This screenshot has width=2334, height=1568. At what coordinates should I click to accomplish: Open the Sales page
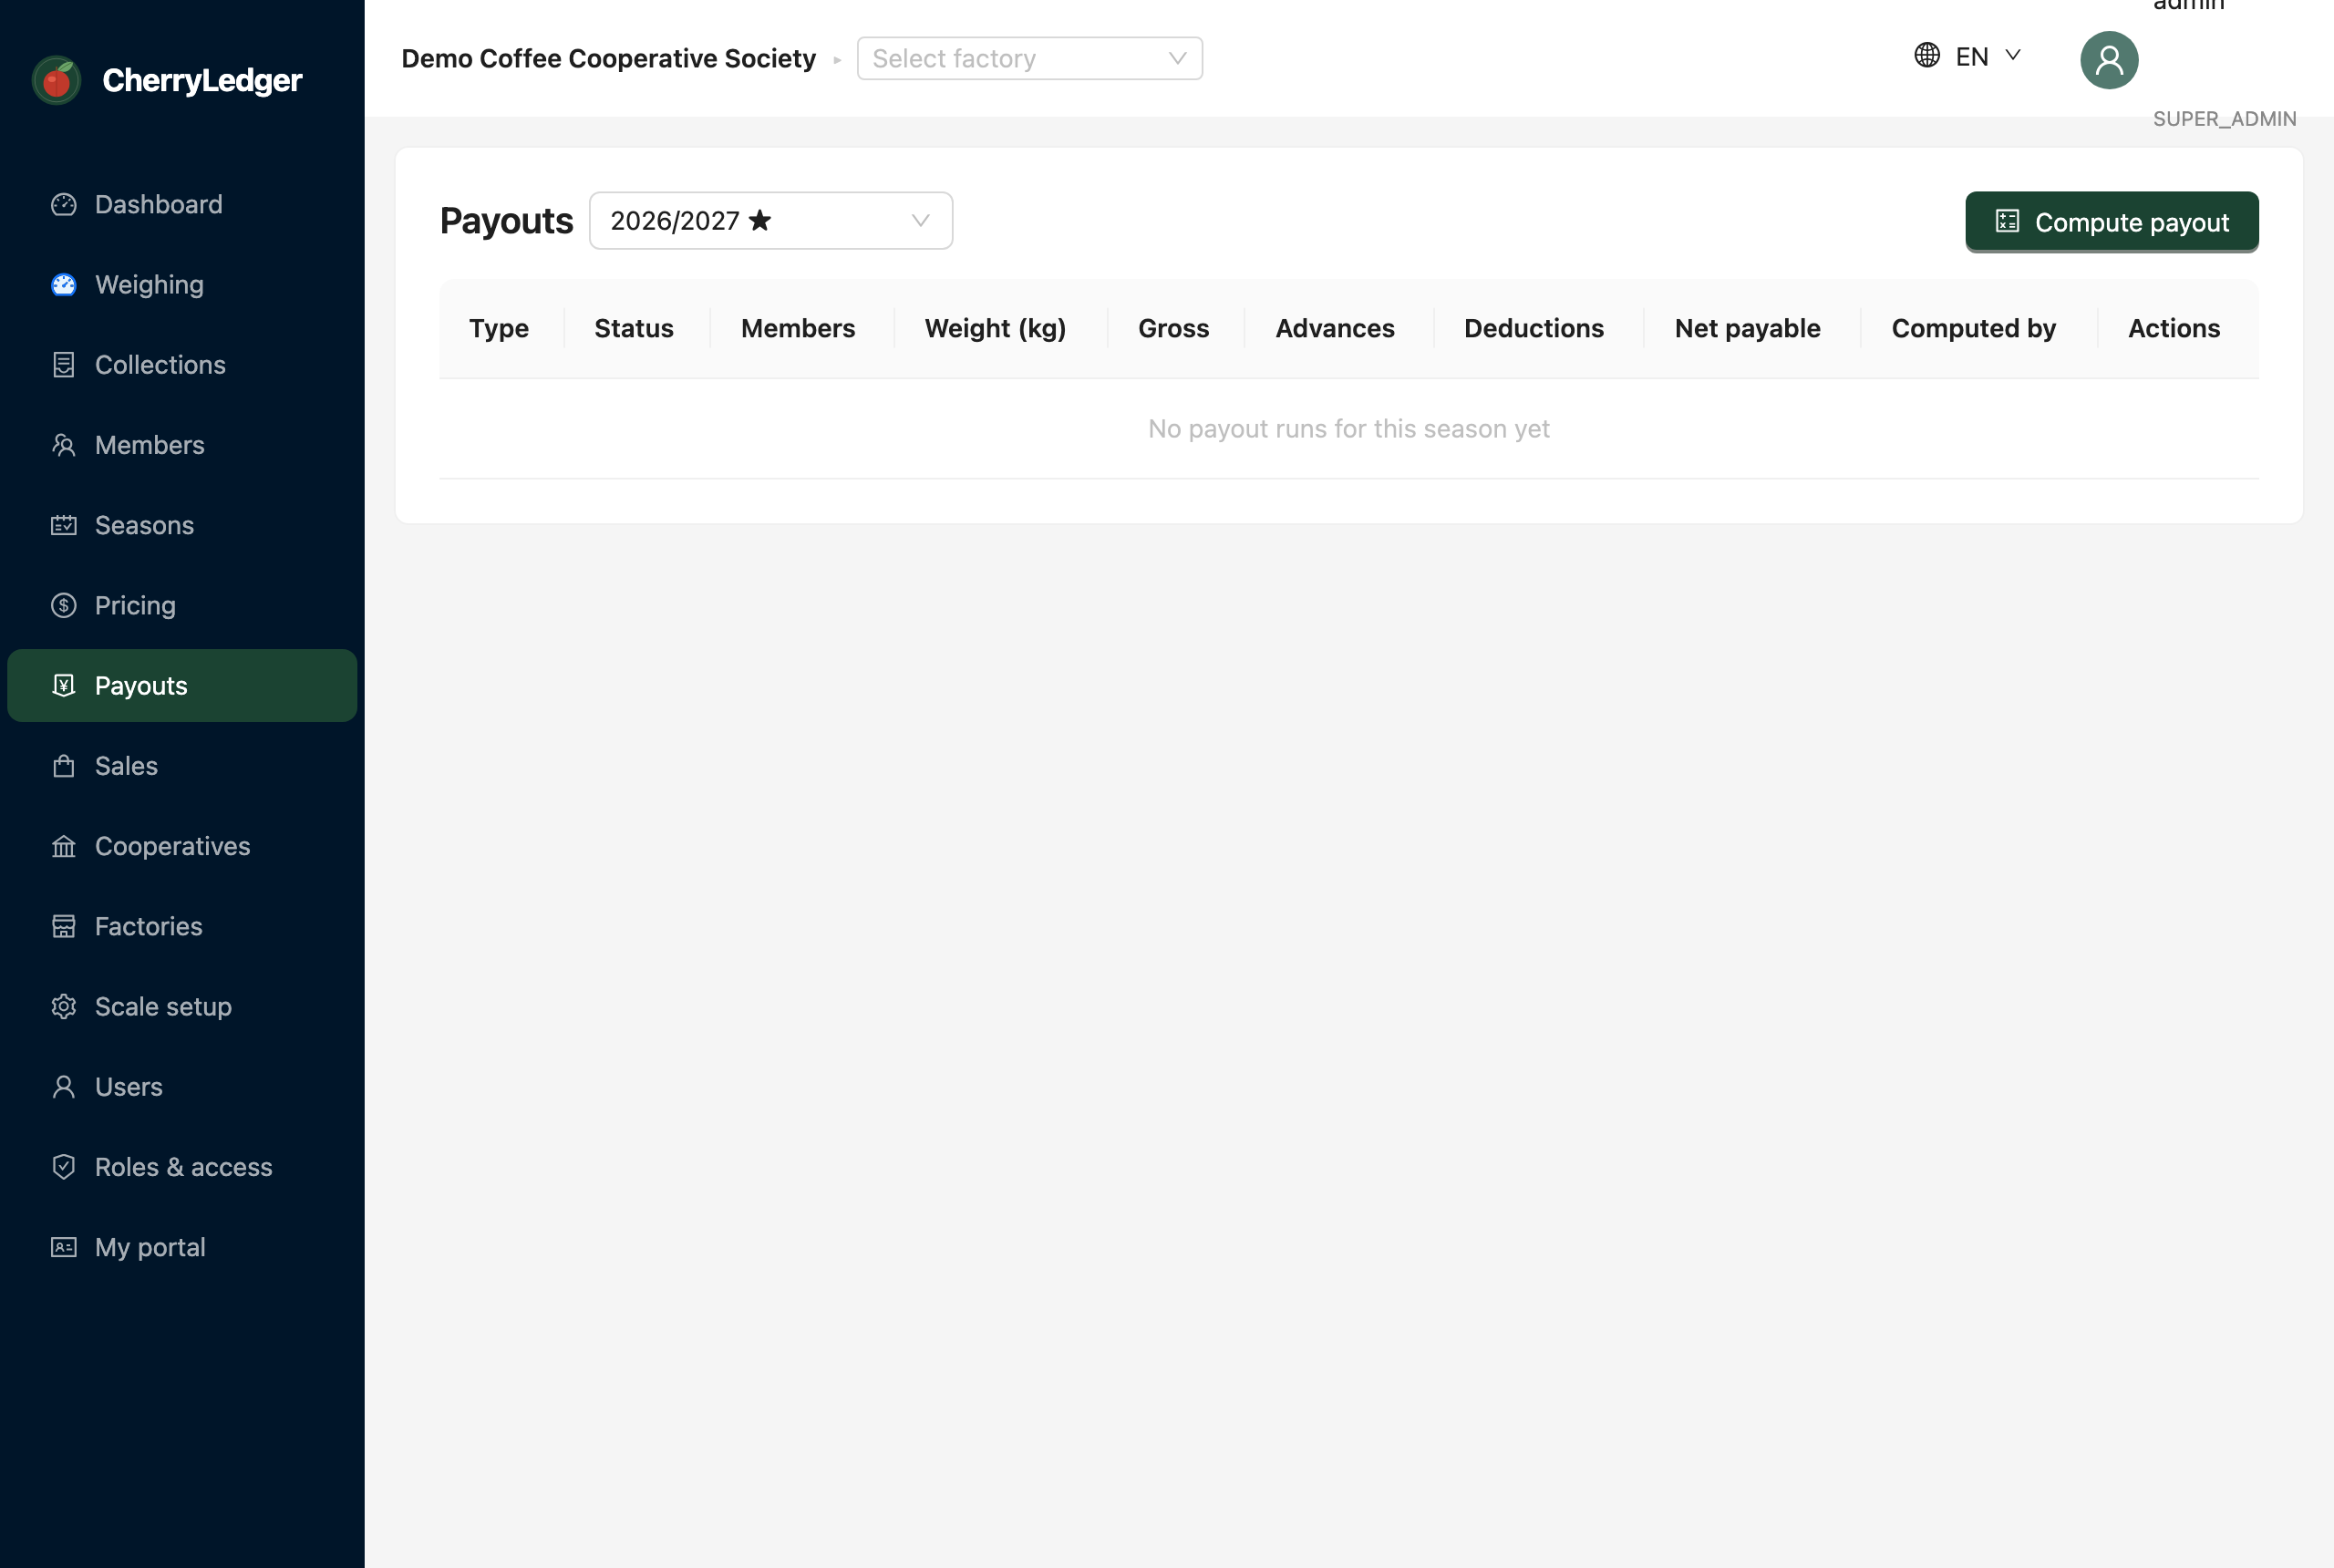tap(182, 766)
